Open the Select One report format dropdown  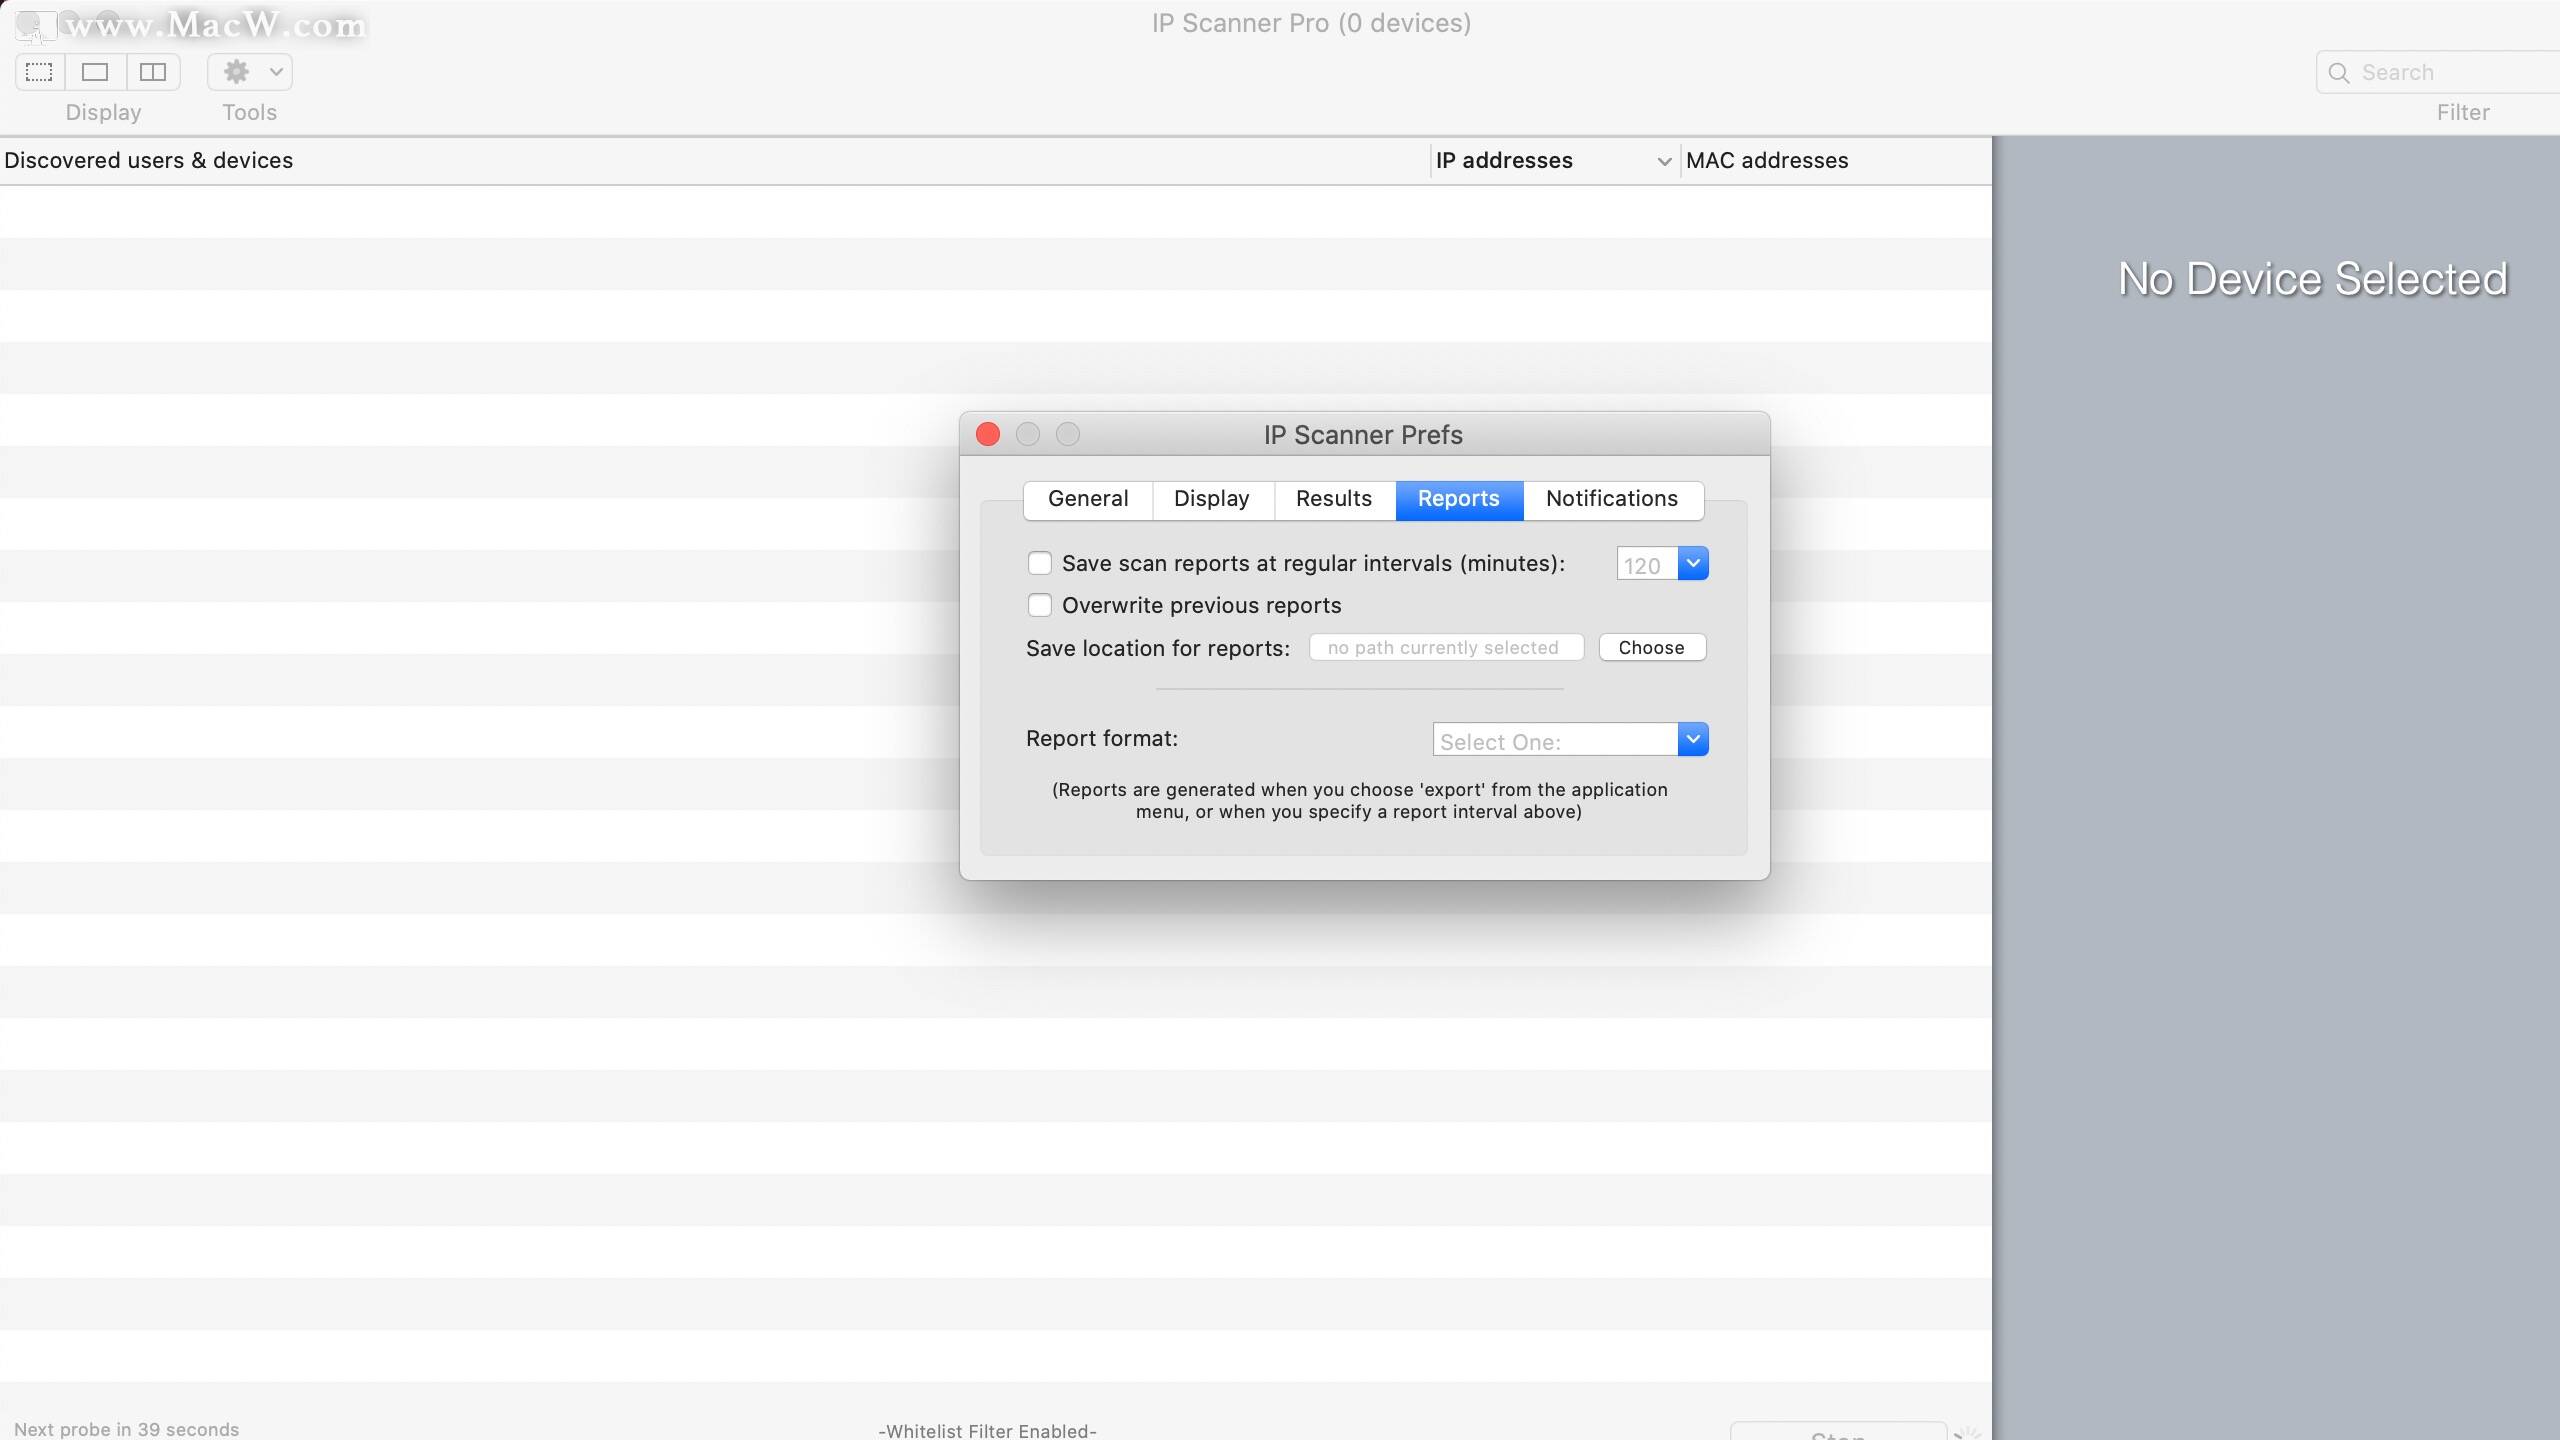click(1692, 739)
